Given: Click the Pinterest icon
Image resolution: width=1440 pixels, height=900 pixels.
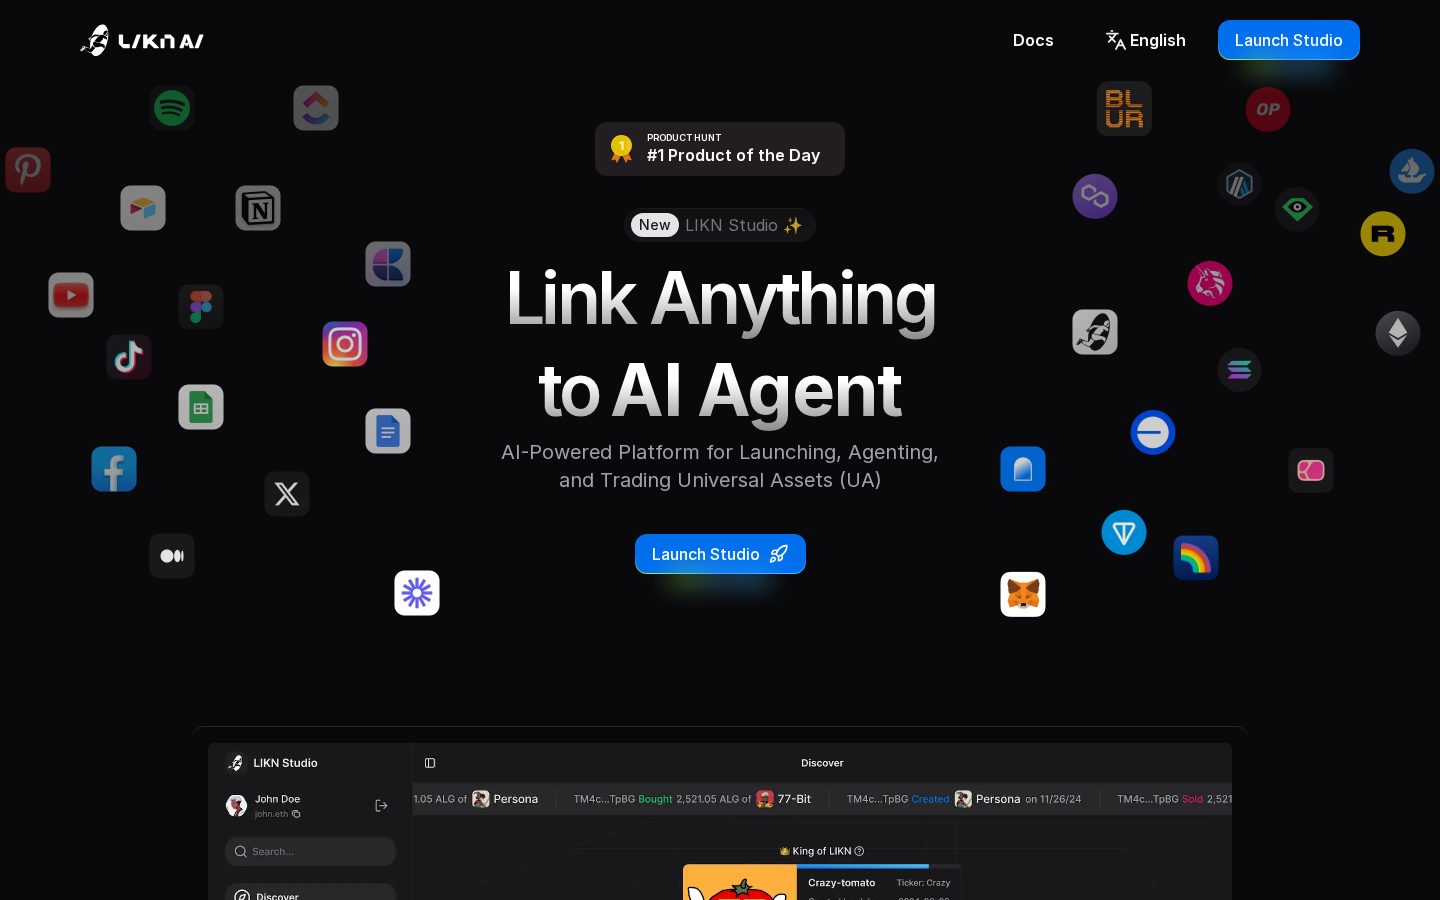Looking at the screenshot, I should click(28, 170).
